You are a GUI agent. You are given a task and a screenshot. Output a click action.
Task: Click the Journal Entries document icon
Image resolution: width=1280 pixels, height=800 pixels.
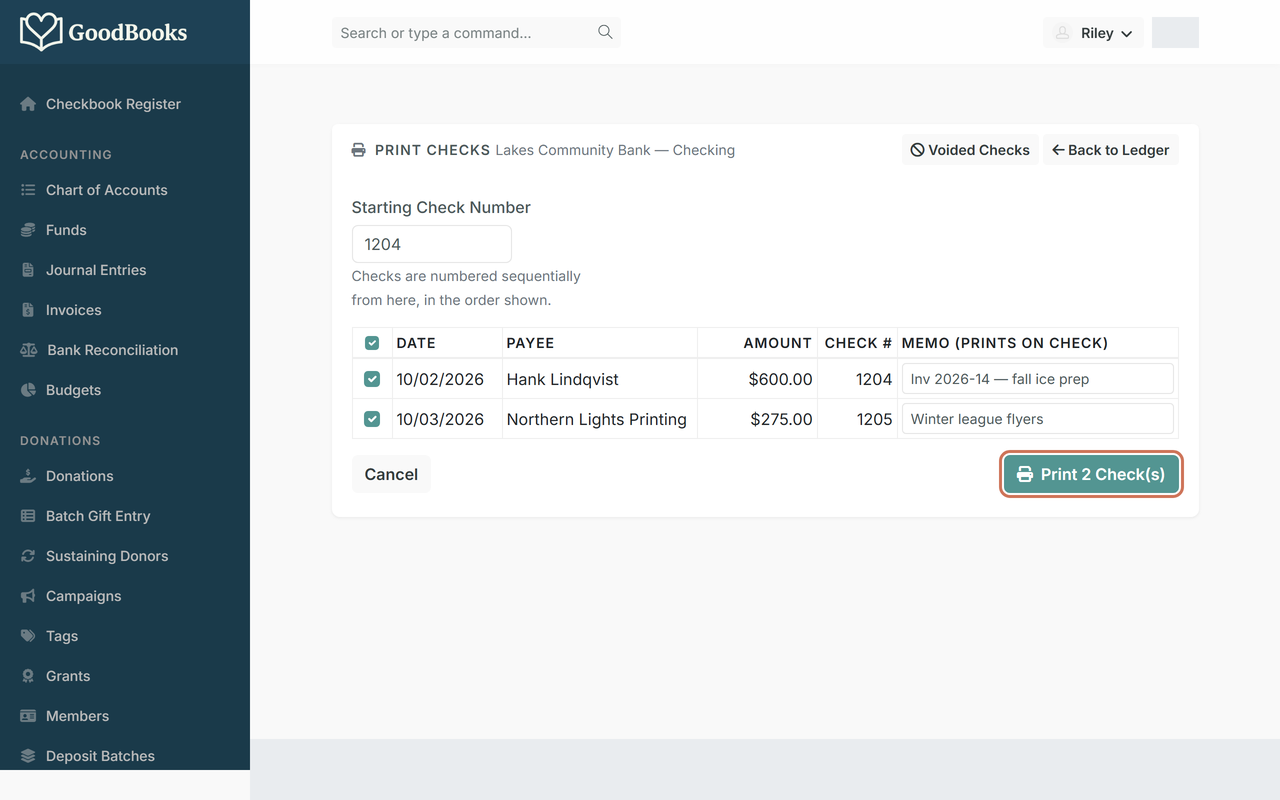pyautogui.click(x=28, y=270)
